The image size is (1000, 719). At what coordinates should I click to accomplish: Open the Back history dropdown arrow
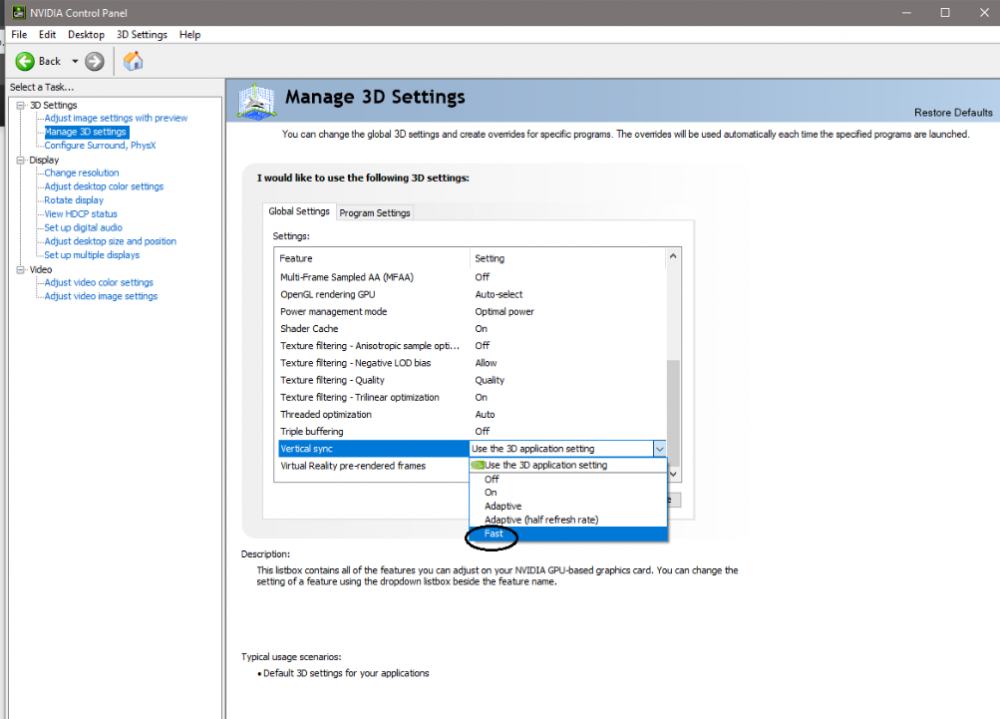click(x=75, y=61)
